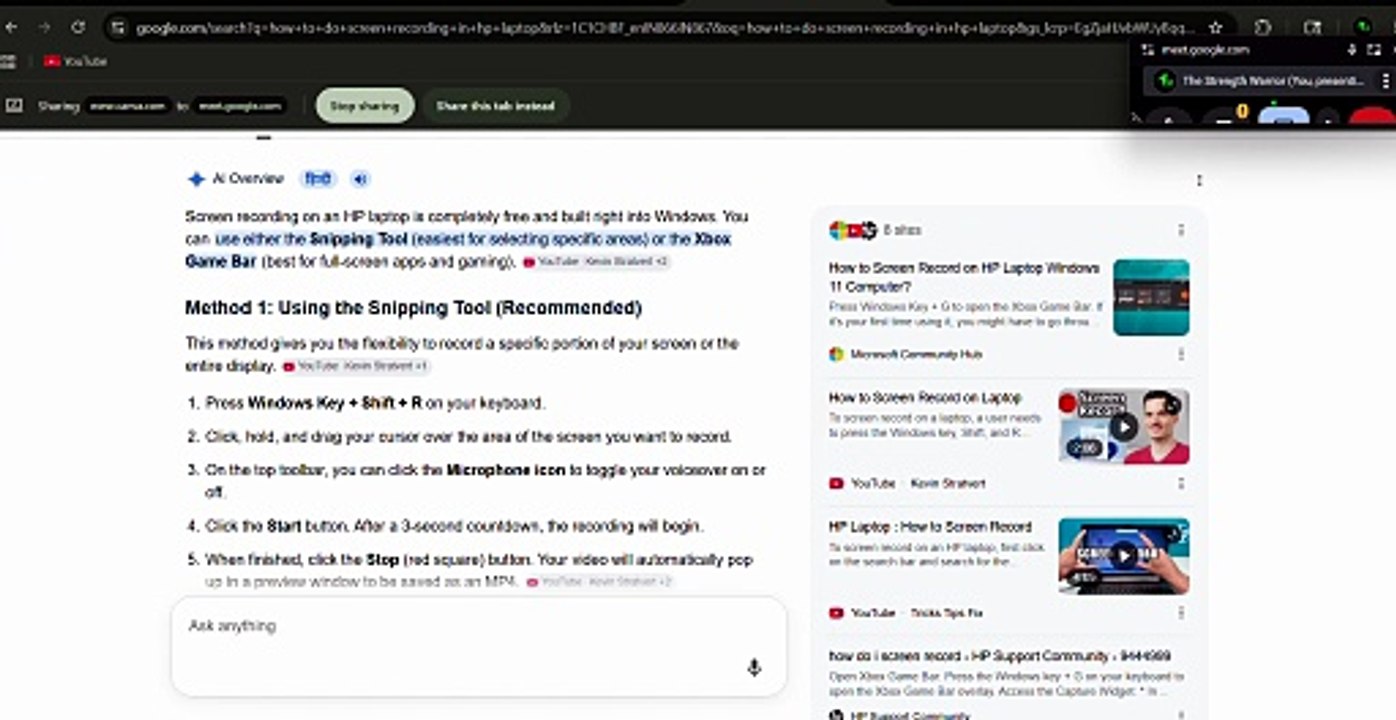The width and height of the screenshot is (1396, 720).
Task: Open more options for Kevin Stratvert result
Action: pyautogui.click(x=1181, y=483)
